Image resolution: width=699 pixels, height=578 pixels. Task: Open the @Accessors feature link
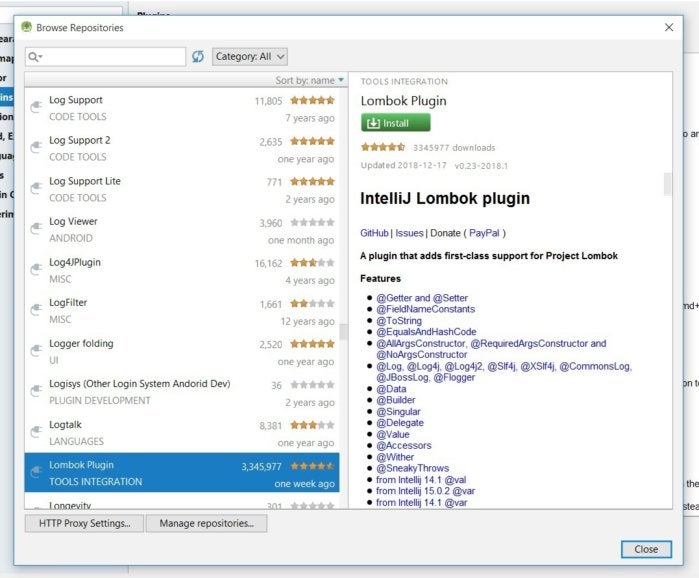[403, 445]
